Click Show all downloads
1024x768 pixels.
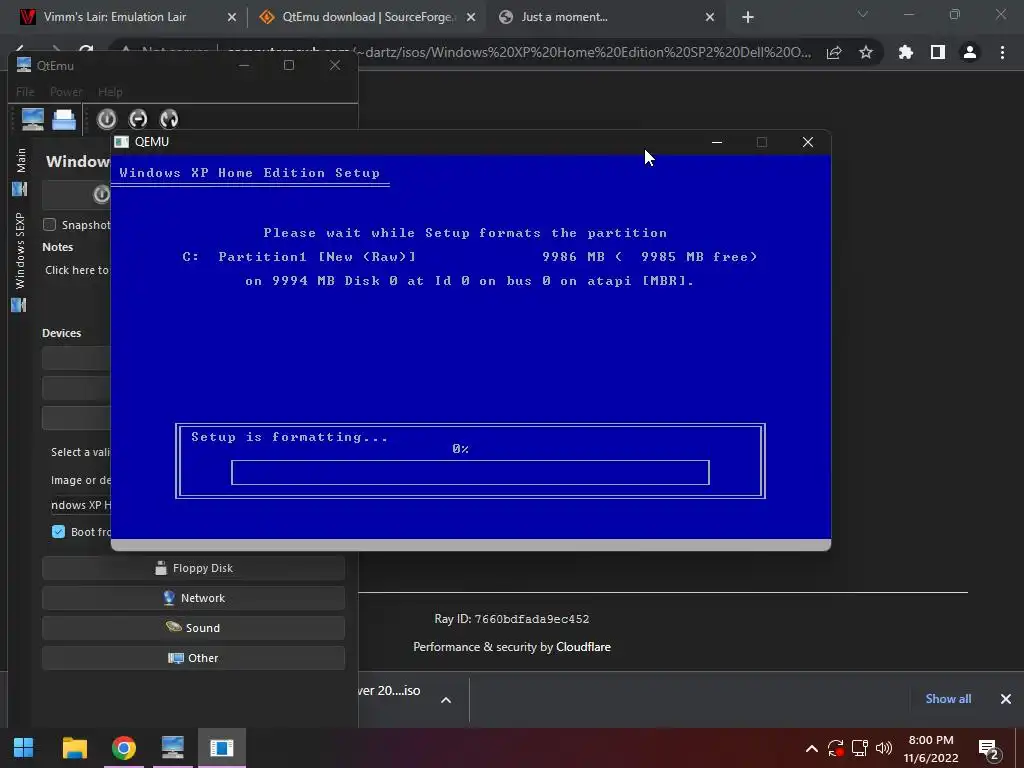pyautogui.click(x=948, y=699)
